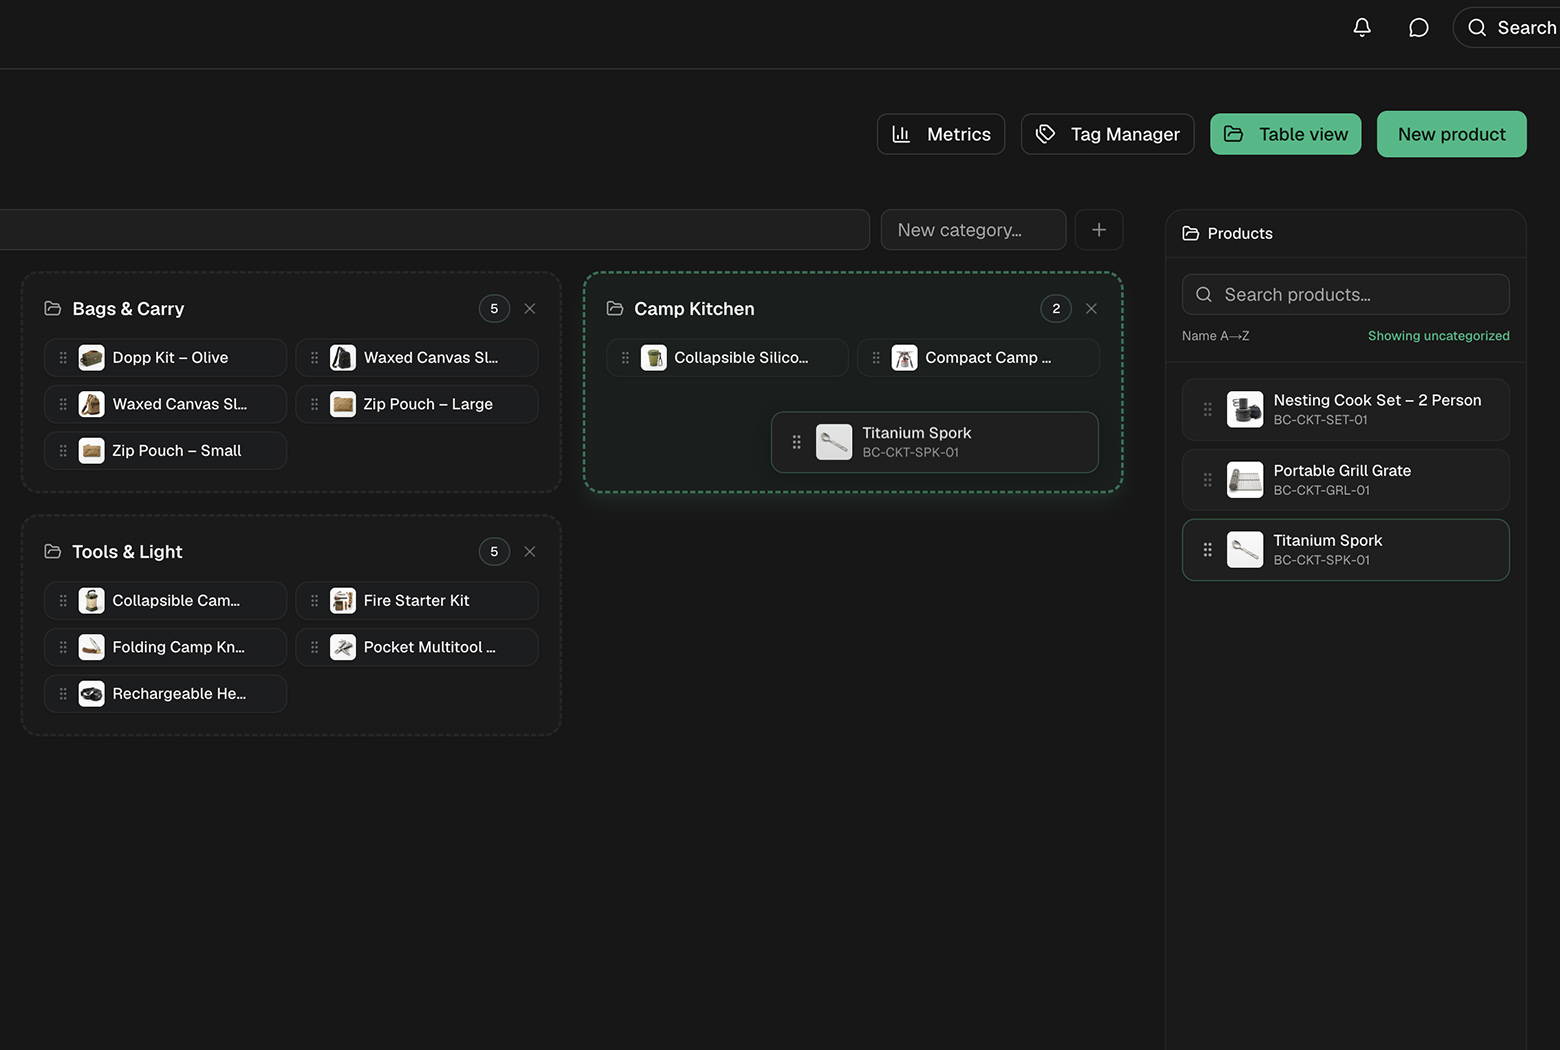Grab the drag handle of Nesting Cook Set

[1207, 410]
